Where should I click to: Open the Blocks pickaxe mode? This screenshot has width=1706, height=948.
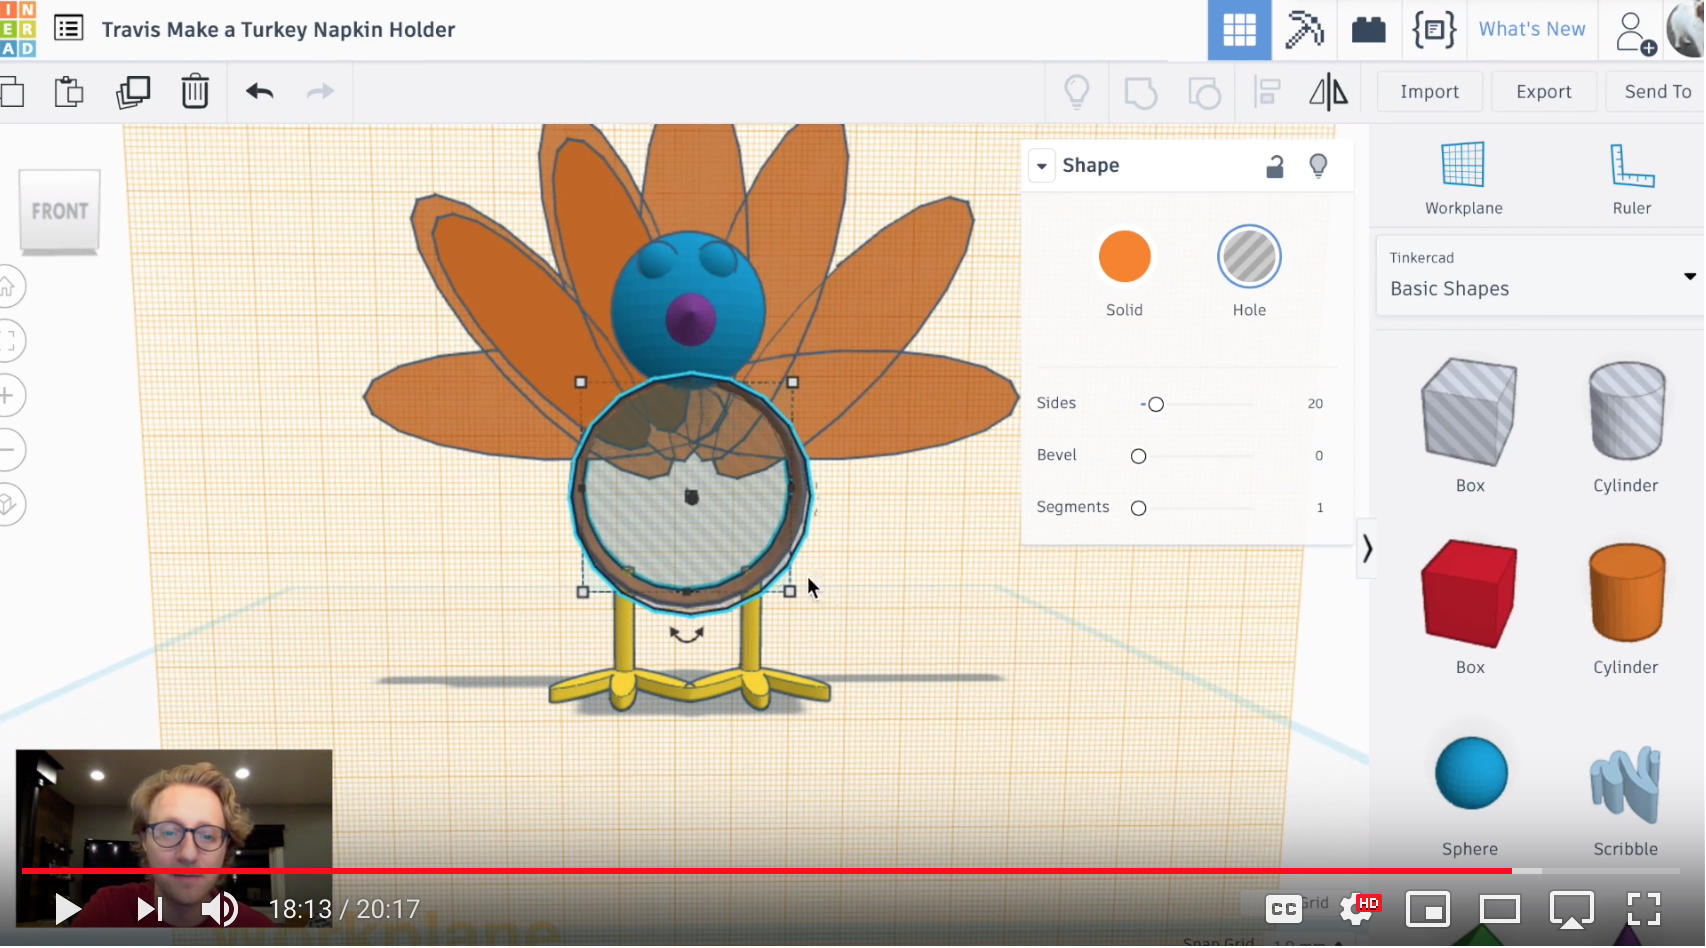[x=1304, y=30]
